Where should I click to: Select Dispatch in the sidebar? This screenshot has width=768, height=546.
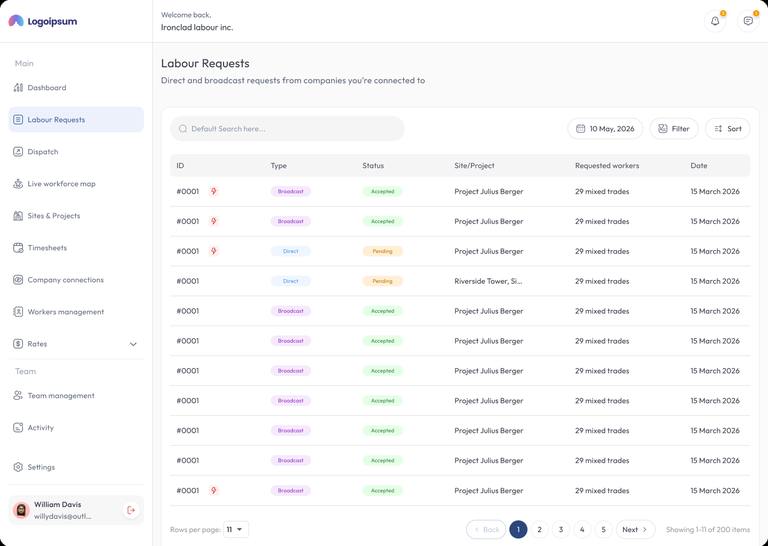(x=76, y=152)
